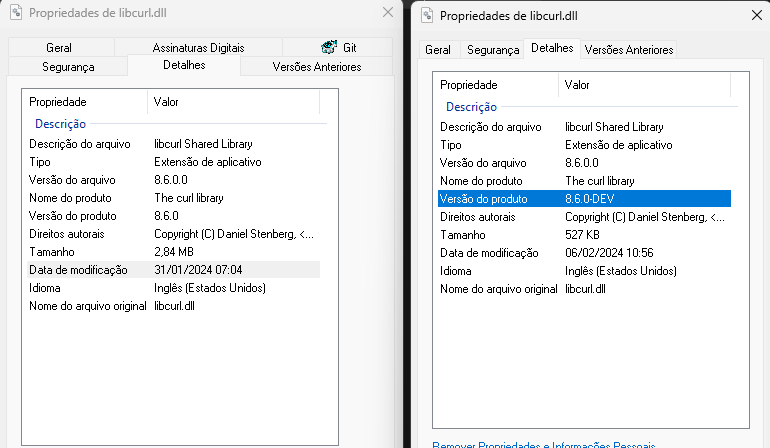Click Remover Propriedades e Informações Pessoais link
Screen dimensions: 770x448
[544, 445]
